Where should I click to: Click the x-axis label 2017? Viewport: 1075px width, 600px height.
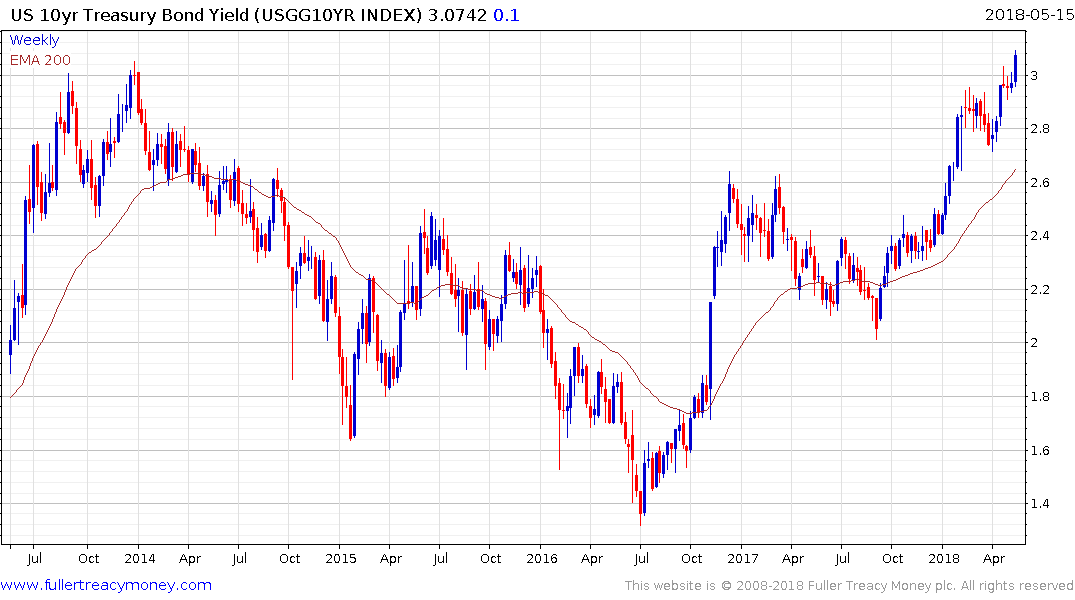tap(743, 558)
